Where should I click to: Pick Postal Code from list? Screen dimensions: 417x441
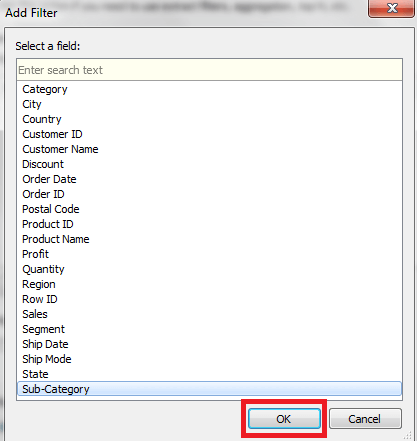pyautogui.click(x=51, y=209)
